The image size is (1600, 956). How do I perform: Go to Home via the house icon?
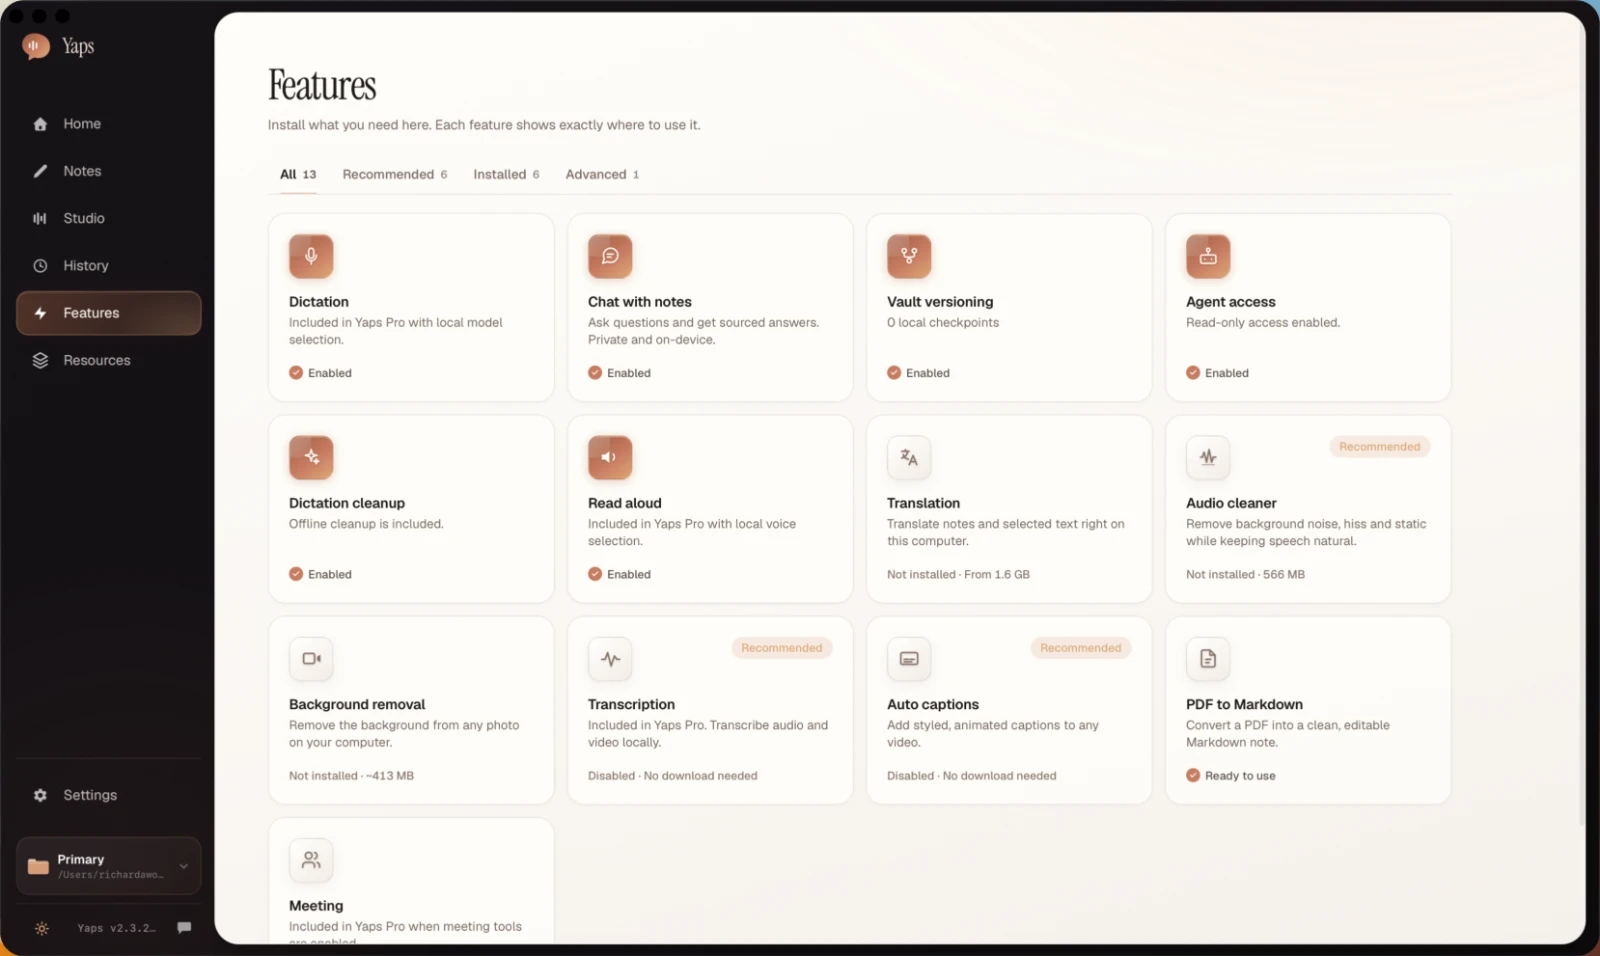coord(40,124)
